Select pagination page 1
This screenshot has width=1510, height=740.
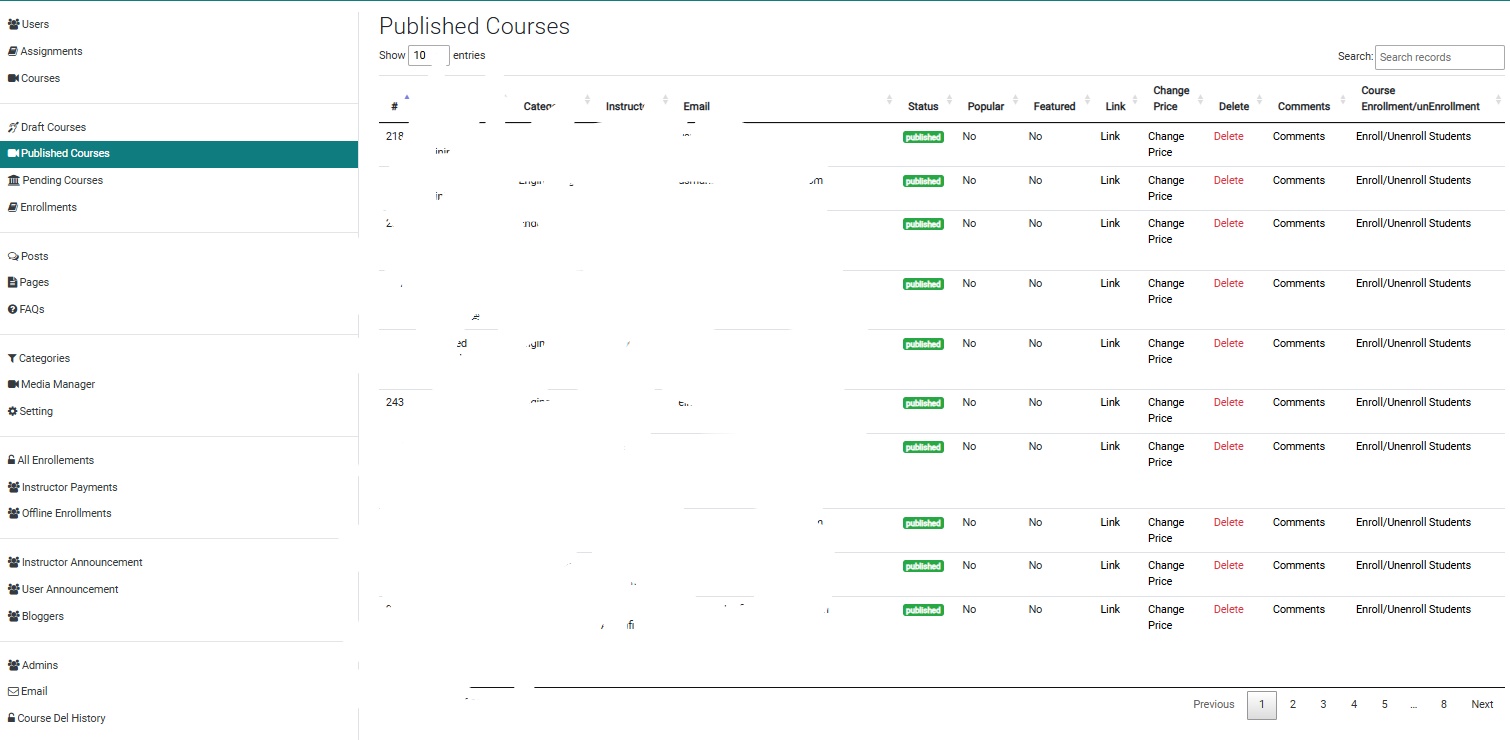(1262, 704)
